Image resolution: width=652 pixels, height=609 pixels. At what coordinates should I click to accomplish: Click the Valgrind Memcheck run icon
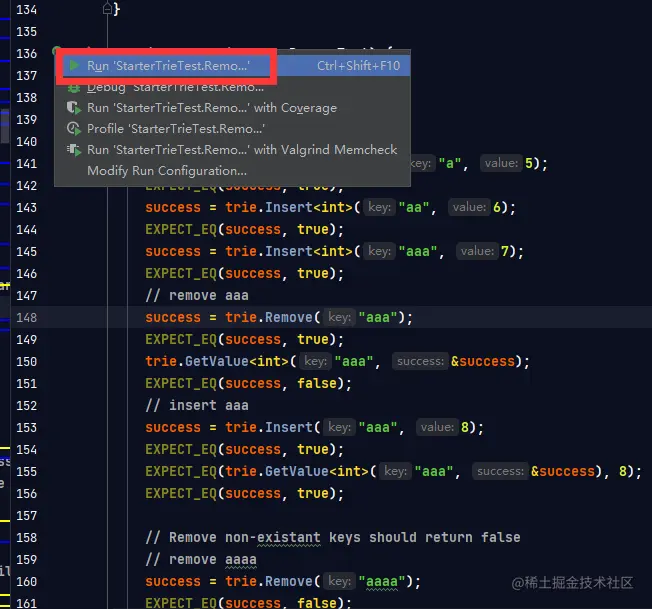pos(74,150)
